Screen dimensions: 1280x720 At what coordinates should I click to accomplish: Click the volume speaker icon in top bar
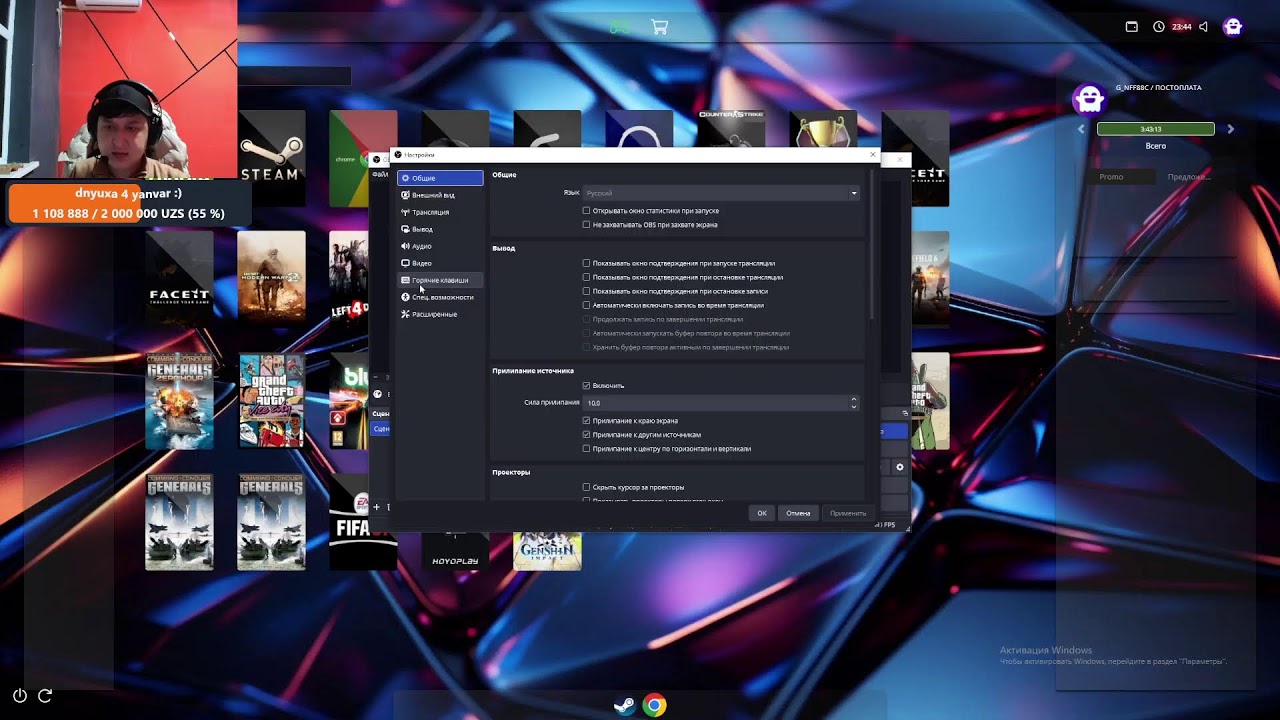[1203, 27]
